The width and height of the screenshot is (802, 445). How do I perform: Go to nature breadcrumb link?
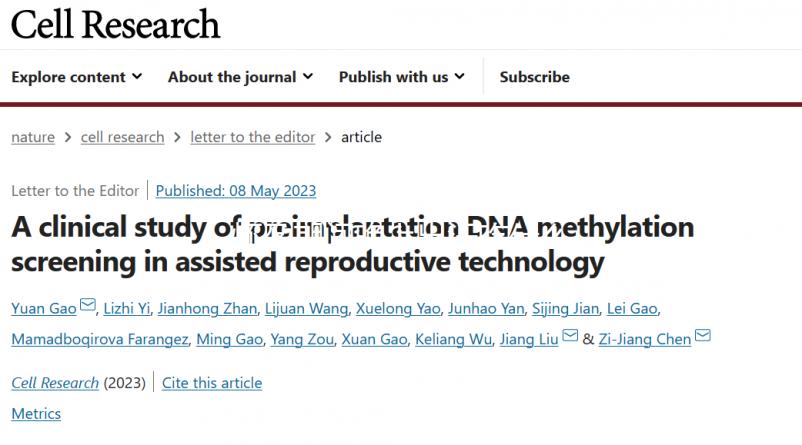pos(33,137)
